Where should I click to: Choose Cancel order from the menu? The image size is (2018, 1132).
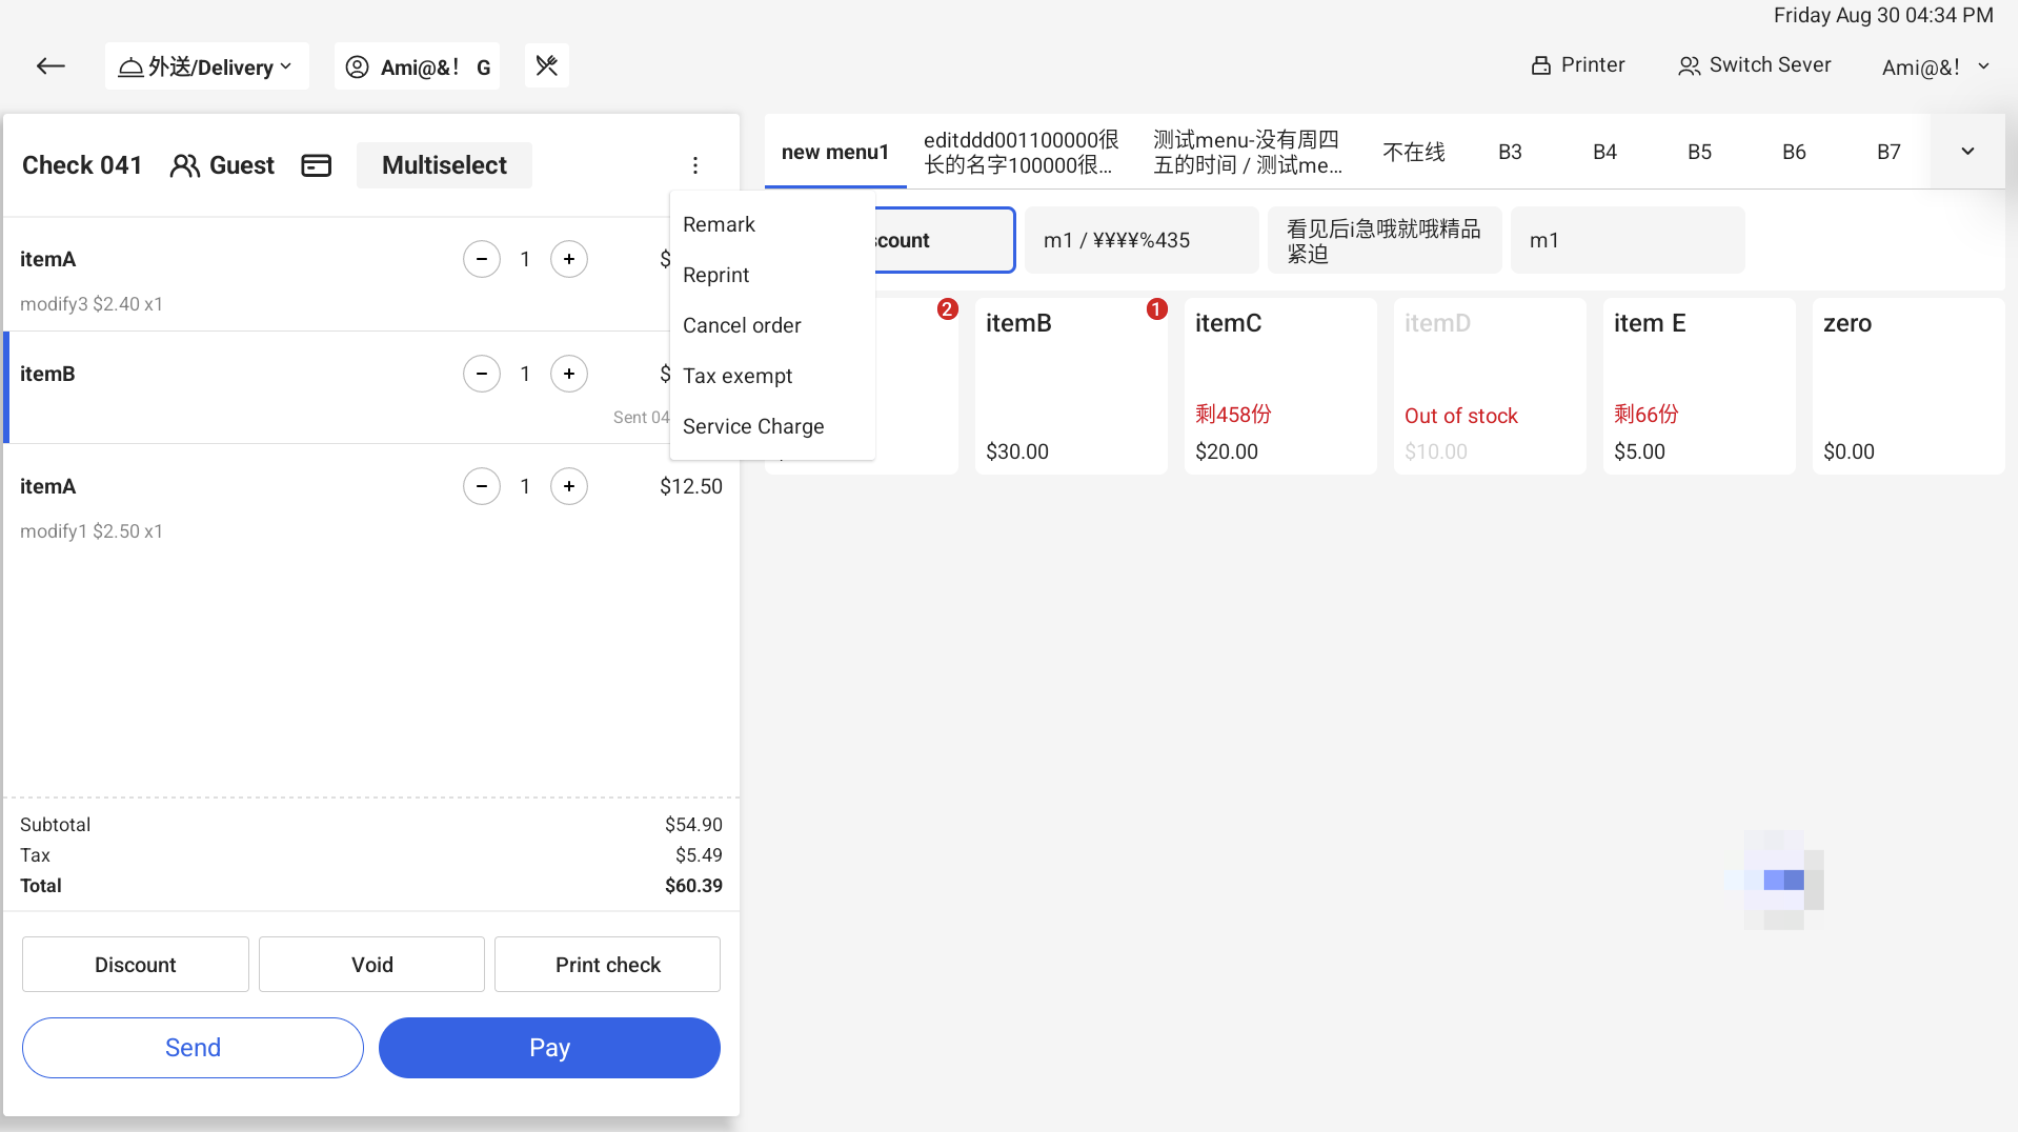pyautogui.click(x=741, y=325)
